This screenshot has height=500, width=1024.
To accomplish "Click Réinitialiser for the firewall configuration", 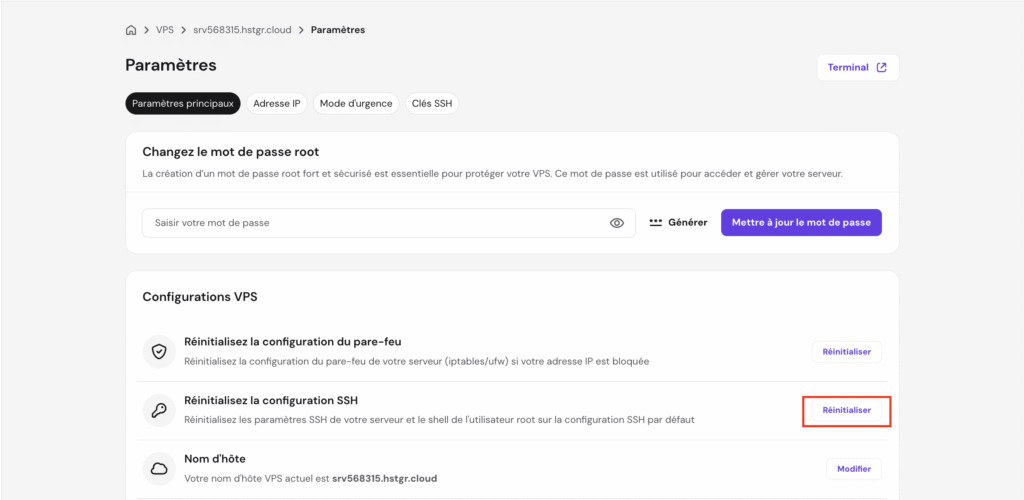I will pos(846,352).
